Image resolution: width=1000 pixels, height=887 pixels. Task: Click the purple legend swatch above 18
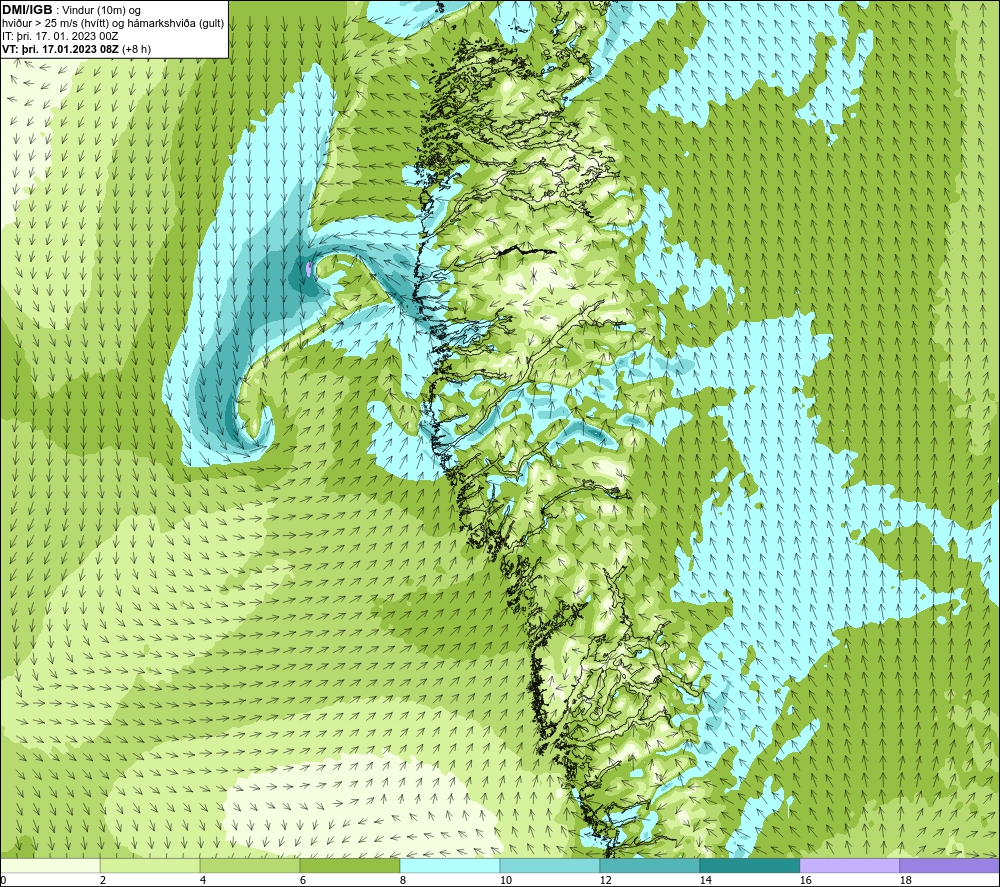coord(950,865)
